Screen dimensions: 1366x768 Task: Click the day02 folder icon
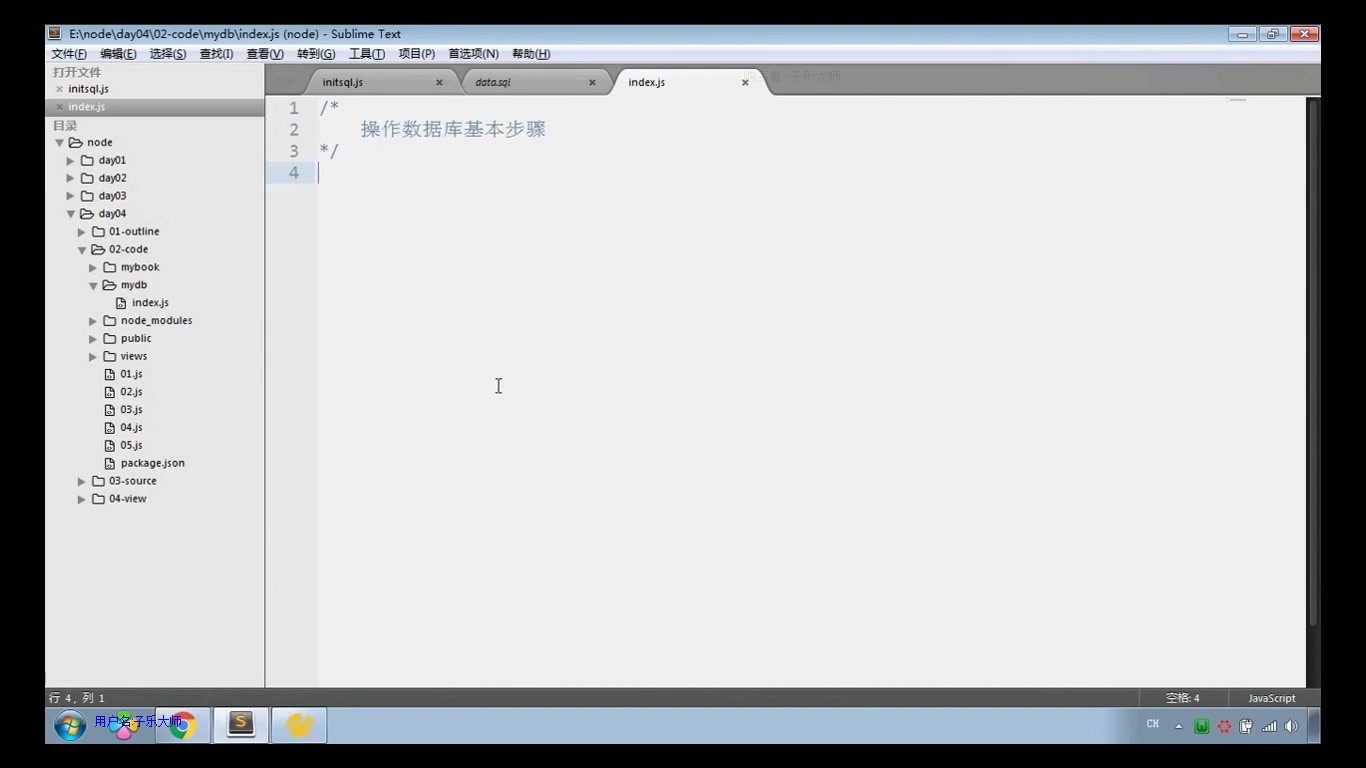click(x=87, y=178)
